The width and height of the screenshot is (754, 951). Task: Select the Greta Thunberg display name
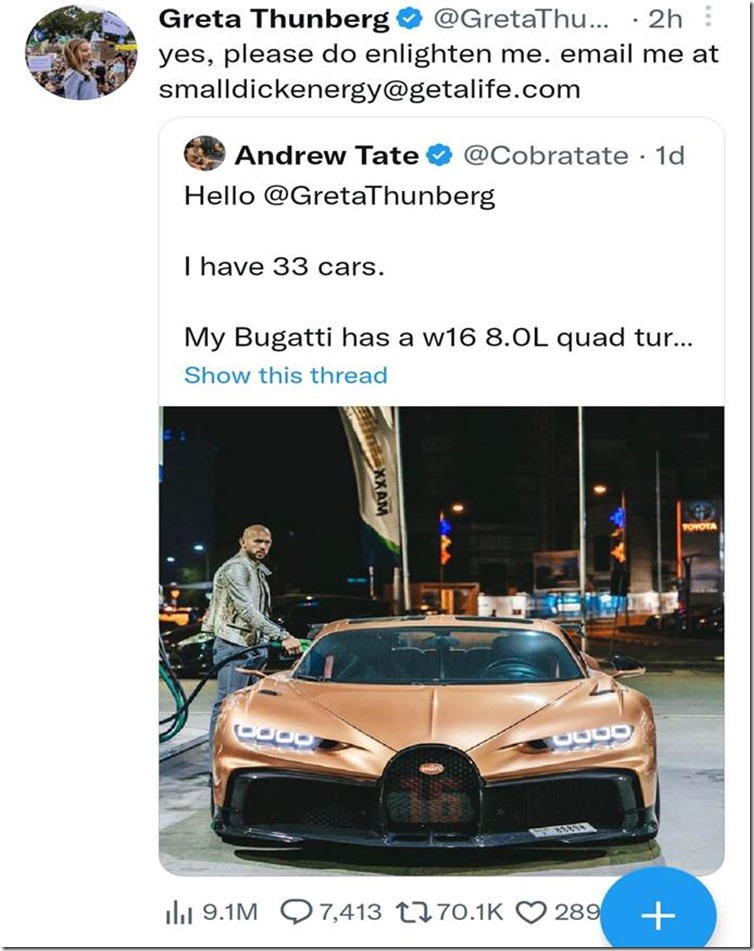pyautogui.click(x=274, y=20)
